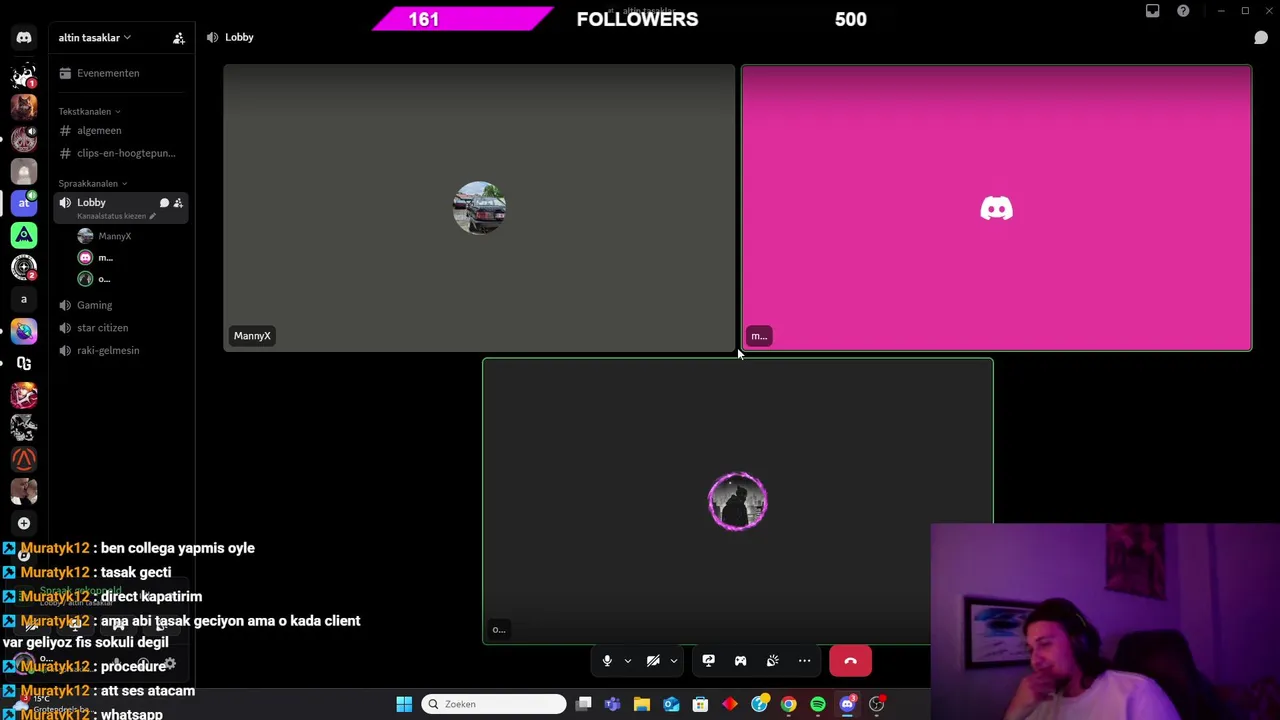
Task: Edit Kanaalstatus kiezen channel status
Action: coord(116,216)
